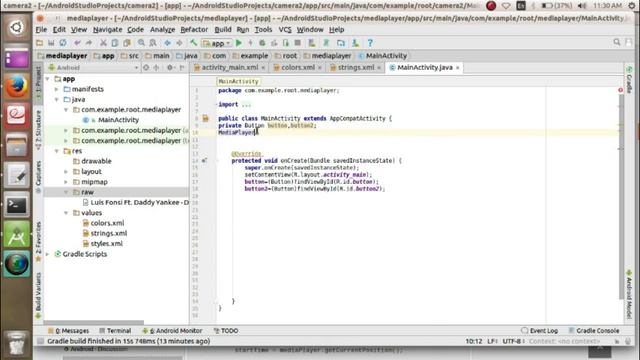
Task: Run the app with green play icon
Action: [239, 43]
